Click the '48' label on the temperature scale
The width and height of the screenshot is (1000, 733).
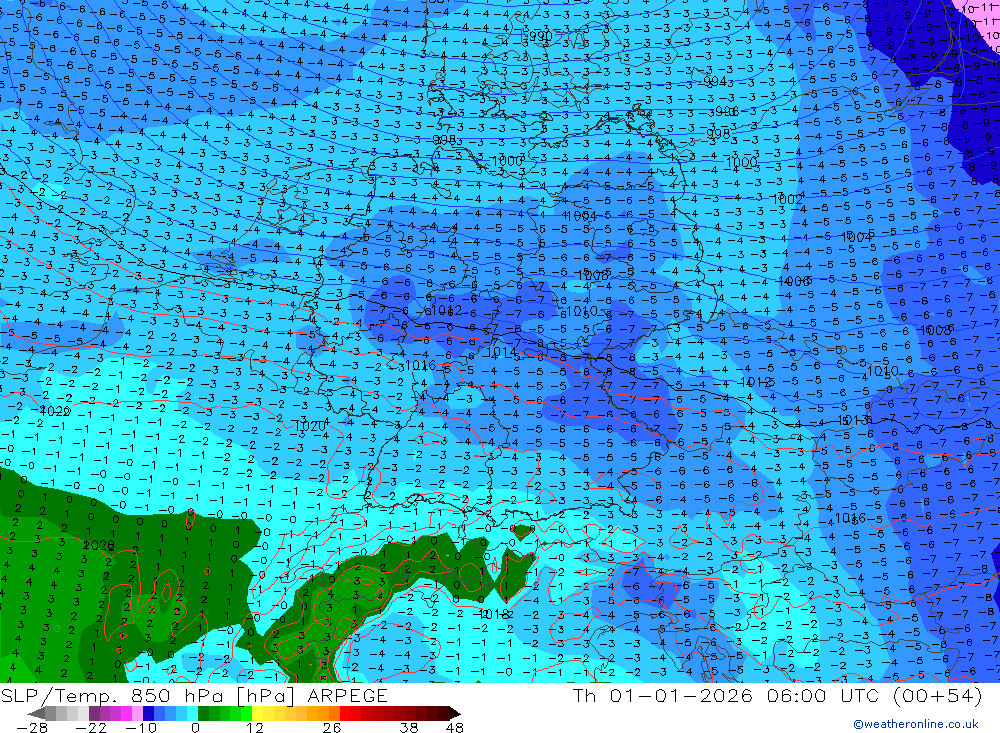tap(455, 727)
